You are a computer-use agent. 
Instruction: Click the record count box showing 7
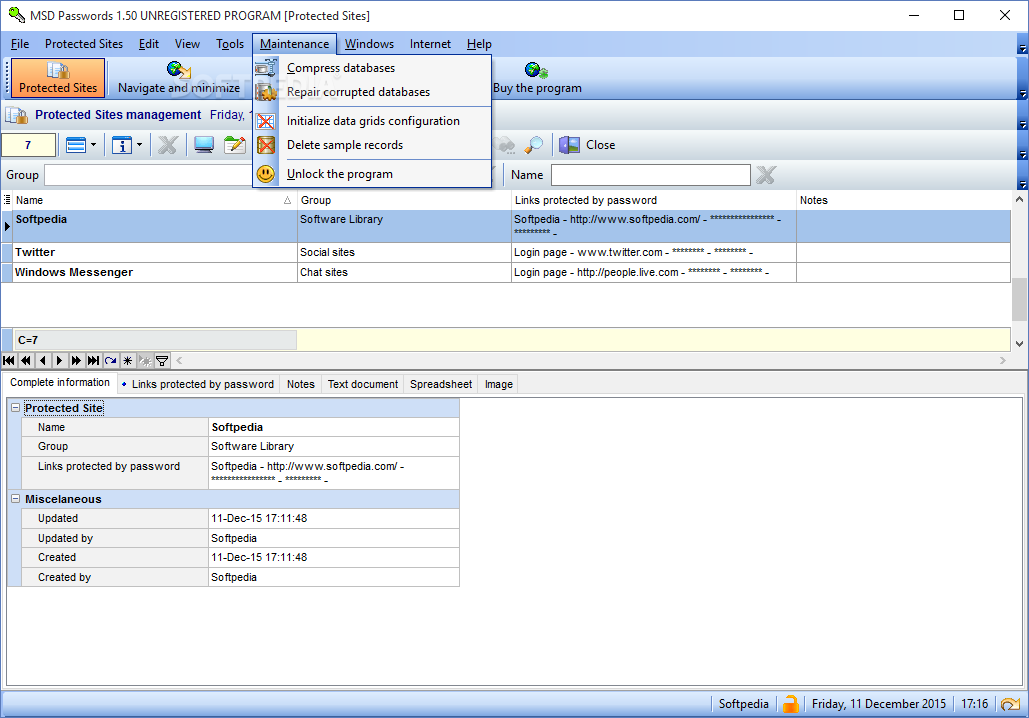(28, 145)
